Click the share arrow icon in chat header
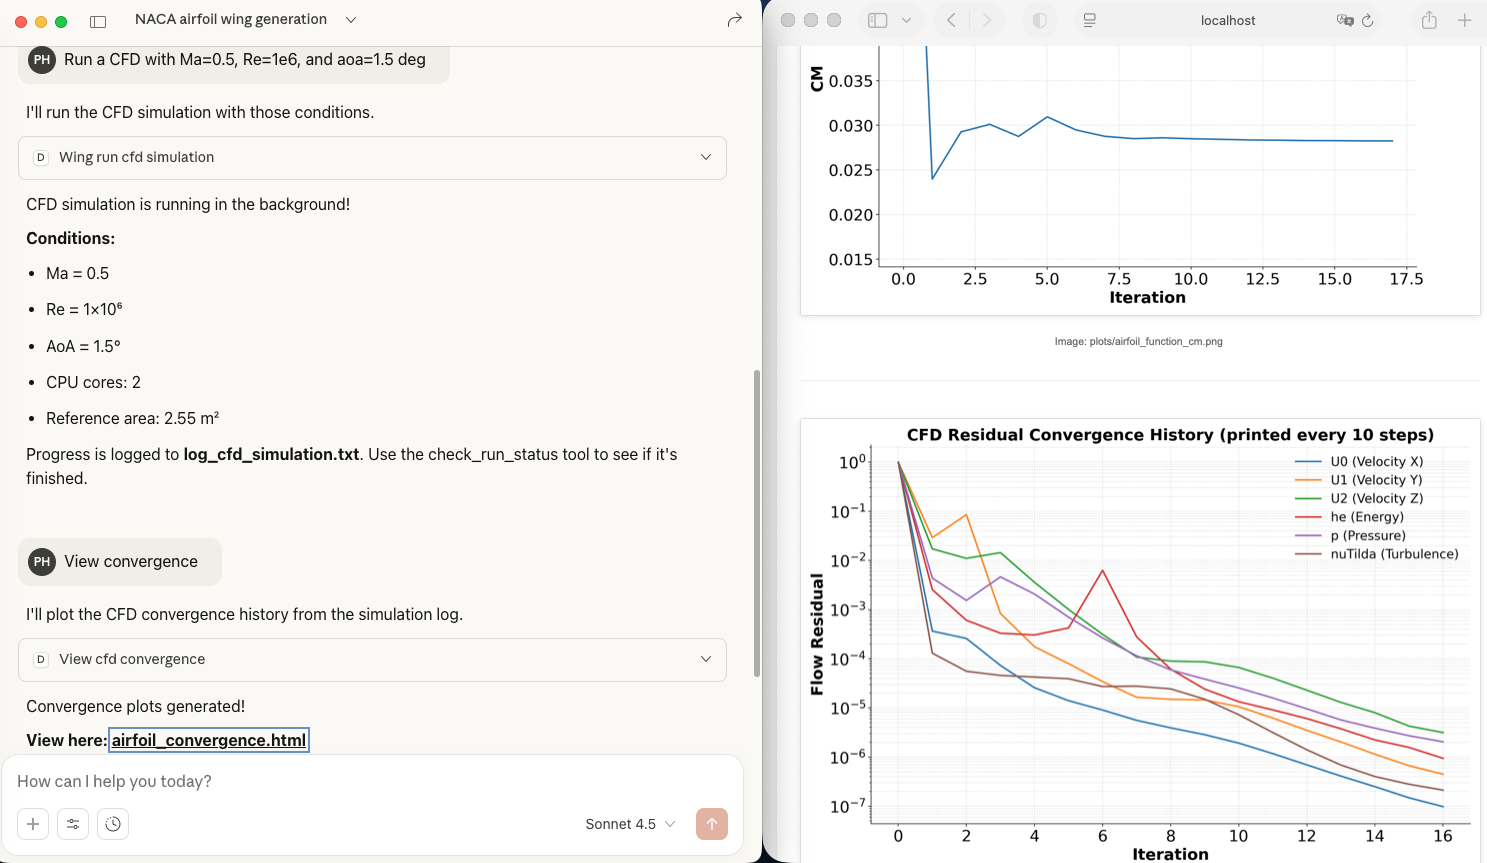The height and width of the screenshot is (863, 1487). 734,20
